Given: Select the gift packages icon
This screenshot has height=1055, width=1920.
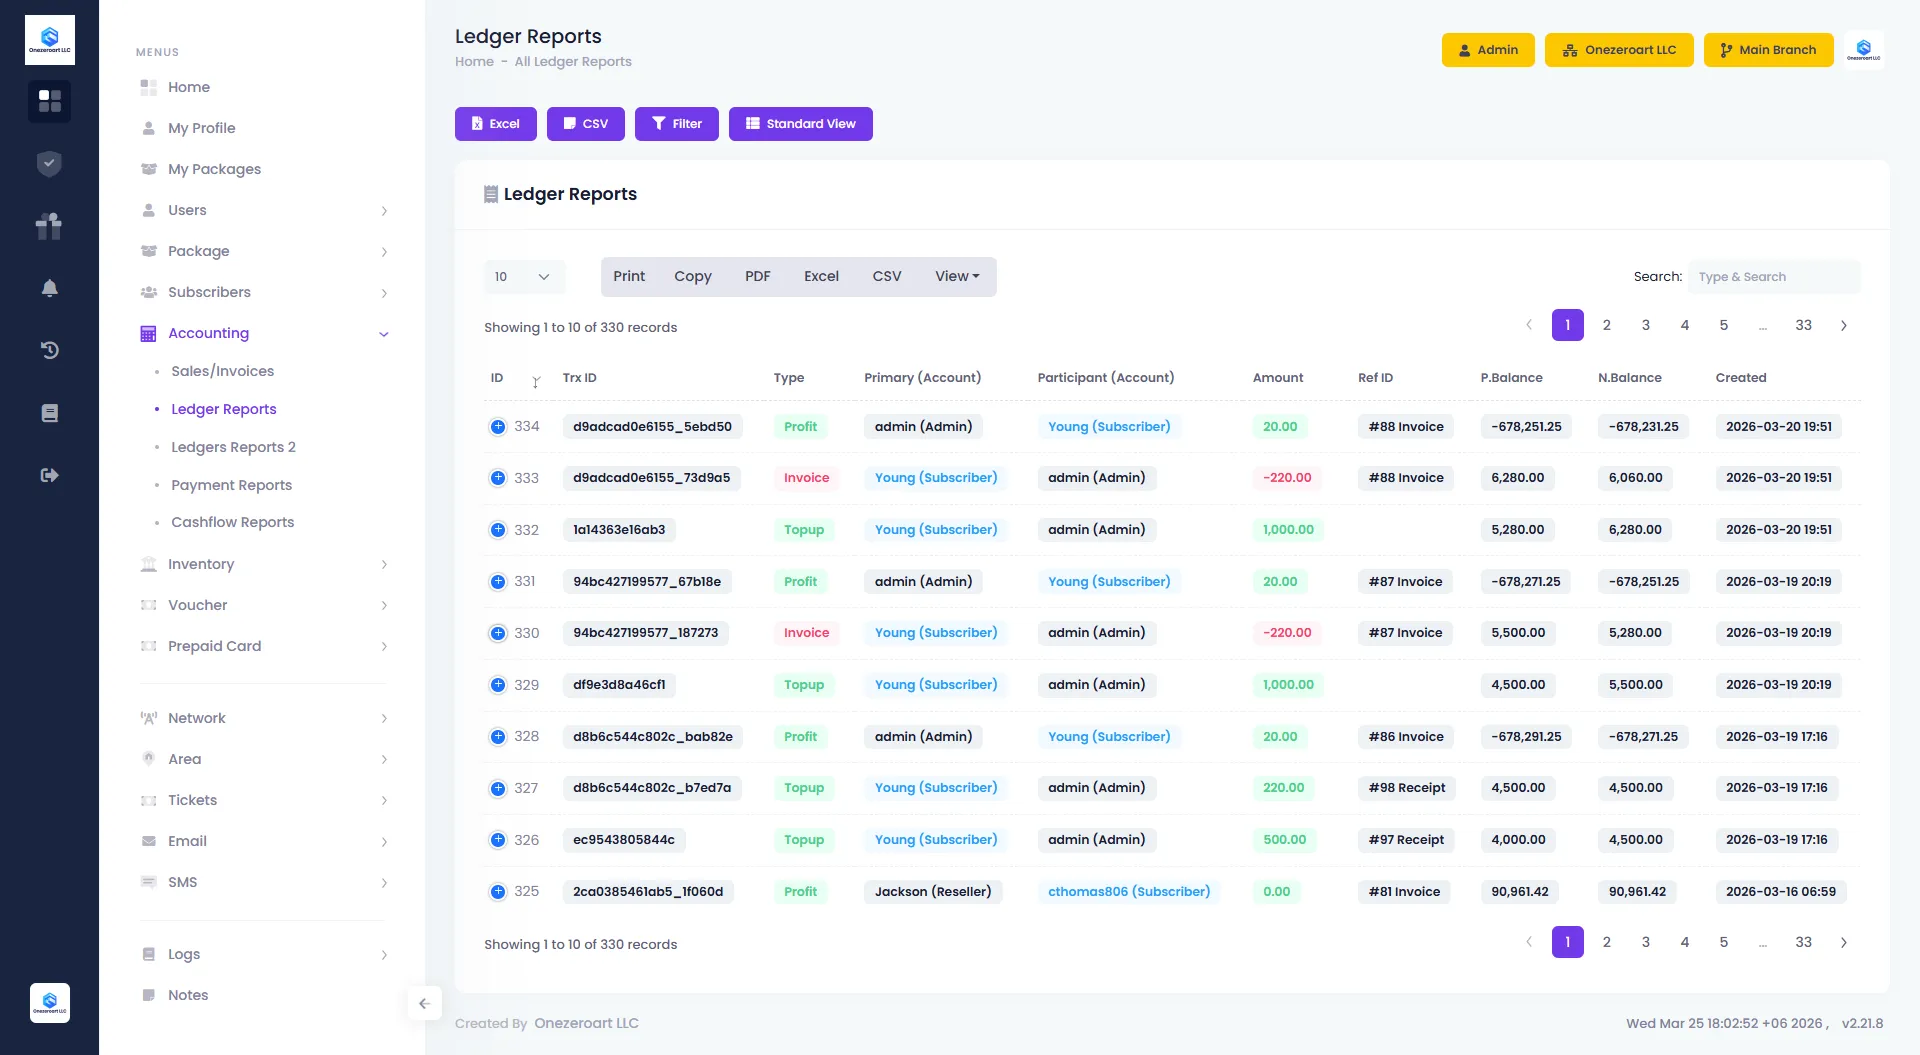Looking at the screenshot, I should point(49,226).
